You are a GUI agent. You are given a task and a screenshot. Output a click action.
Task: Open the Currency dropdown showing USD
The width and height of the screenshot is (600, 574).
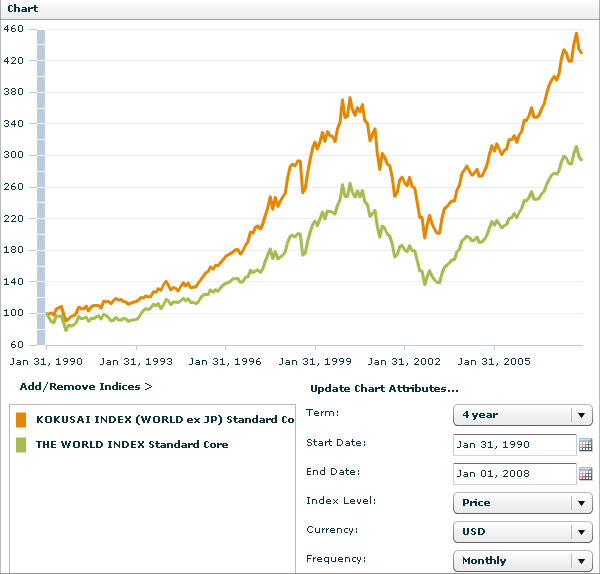click(523, 532)
